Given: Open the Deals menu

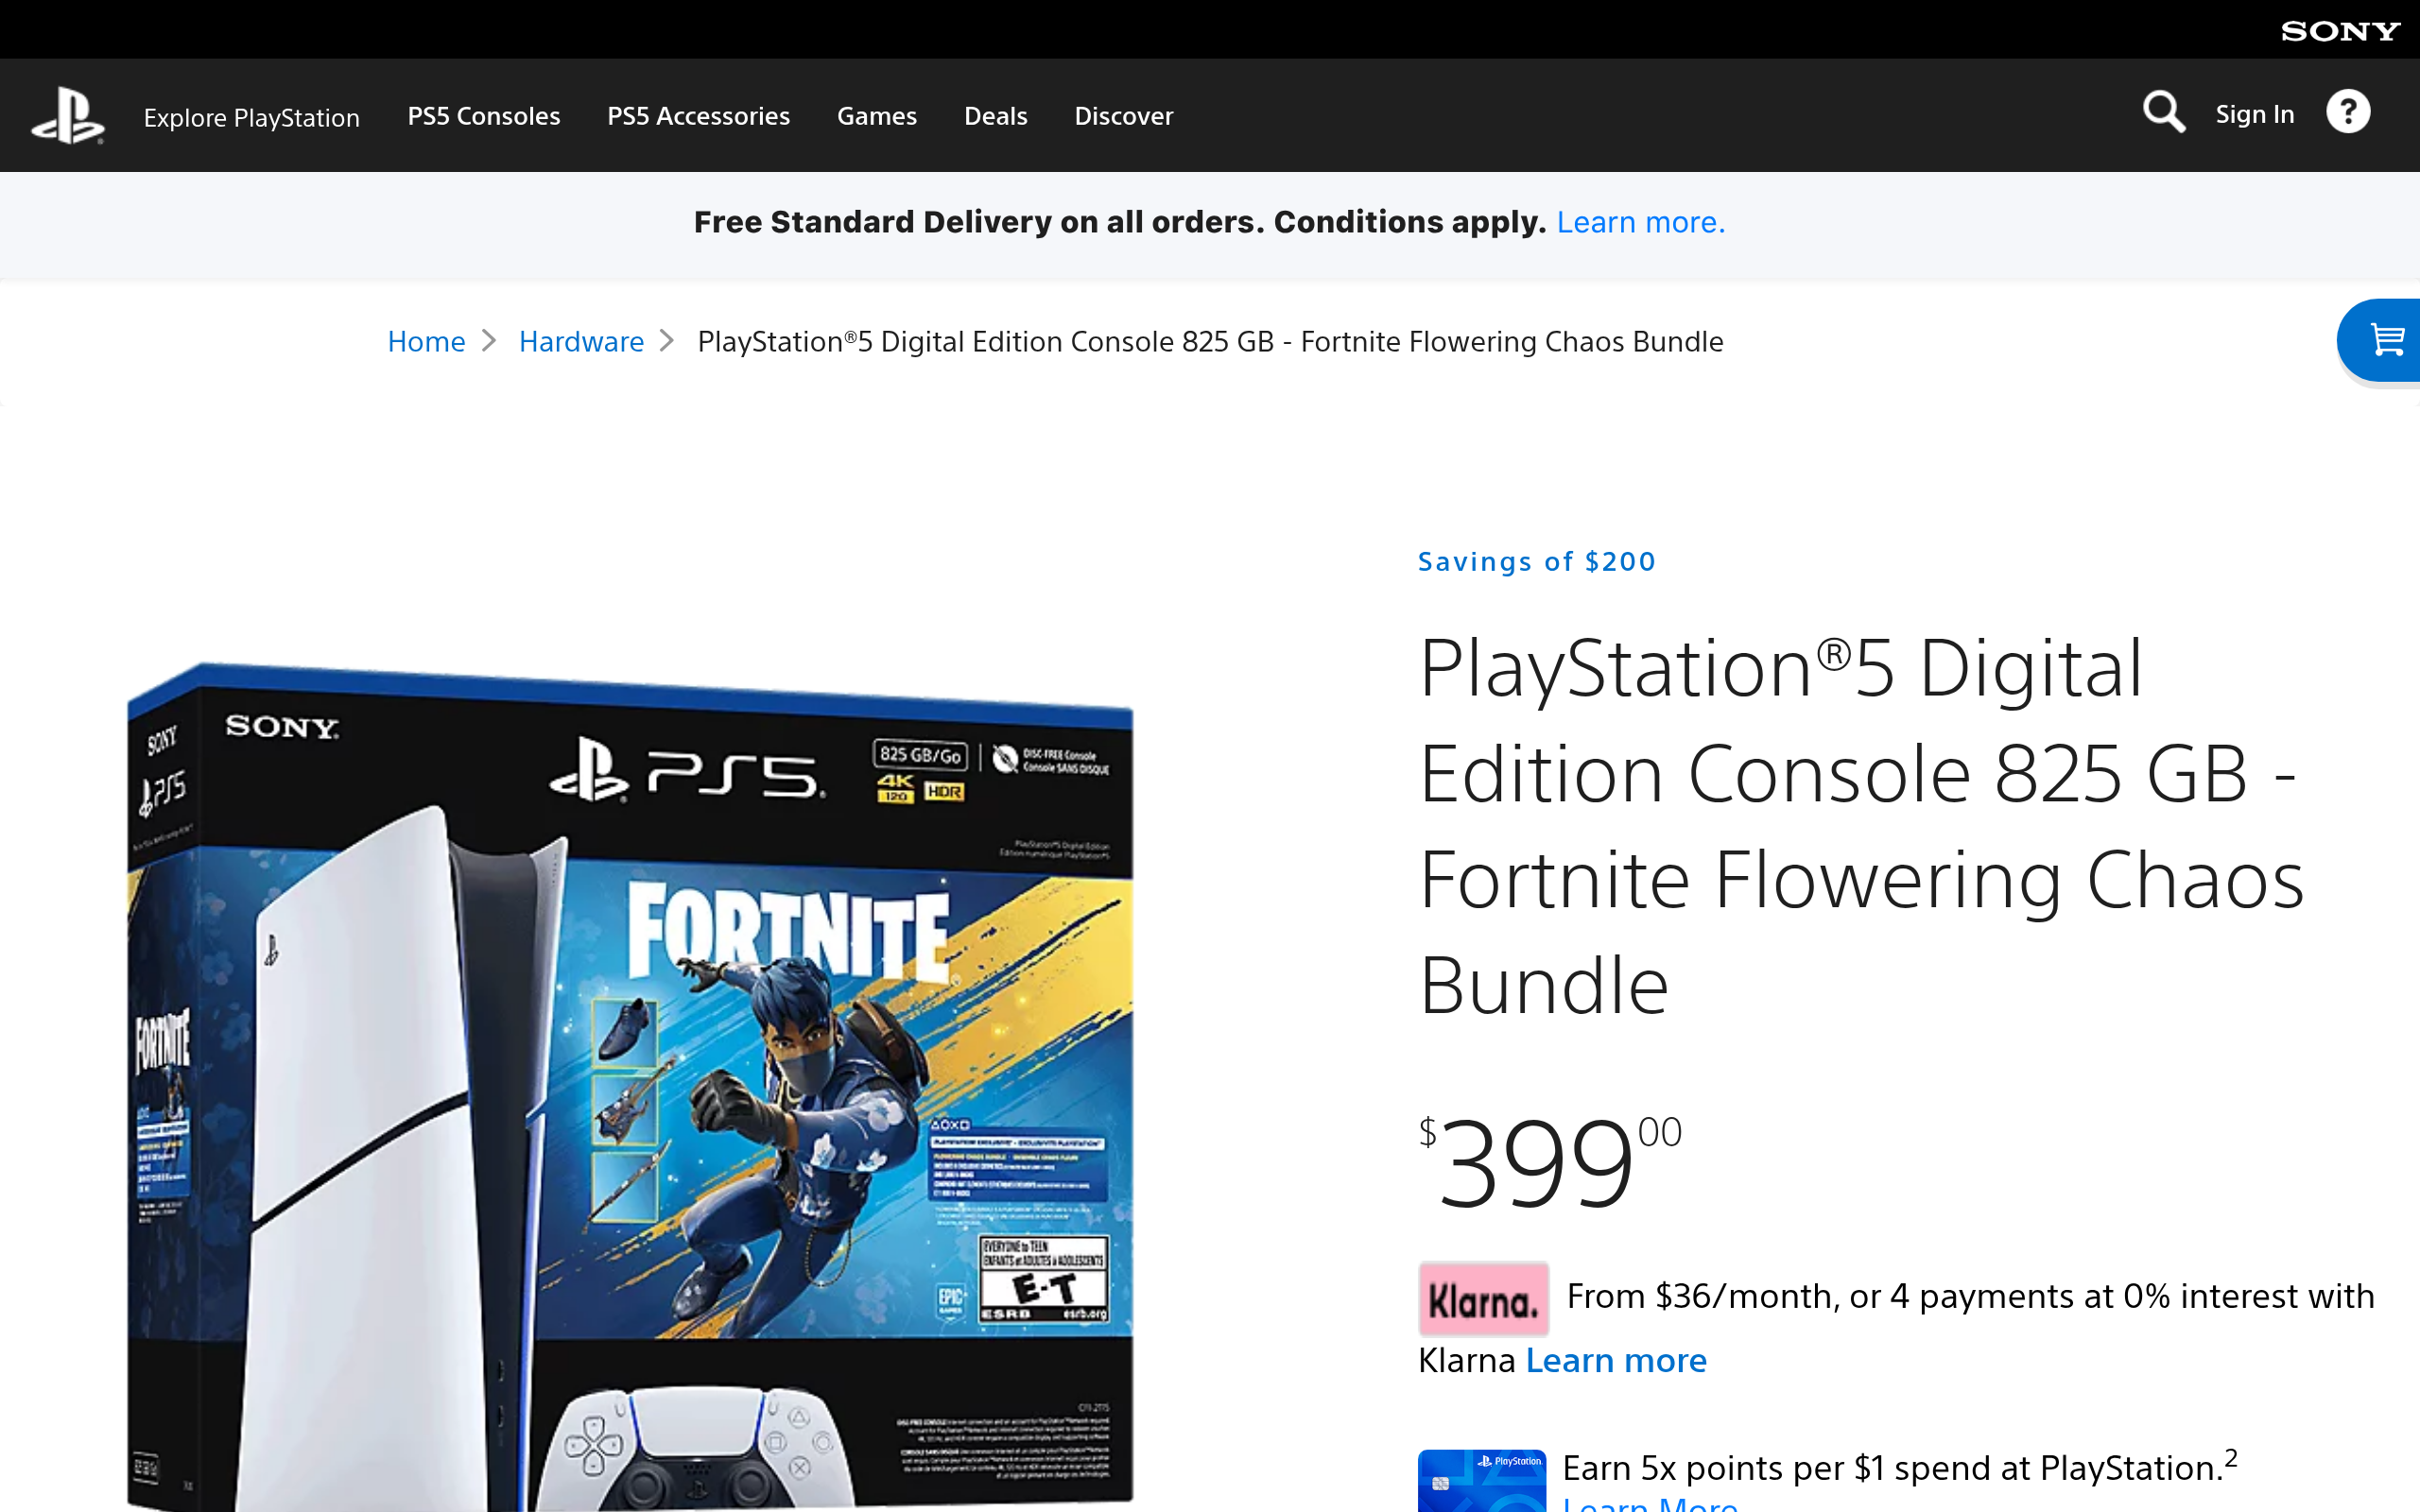Looking at the screenshot, I should pos(995,116).
